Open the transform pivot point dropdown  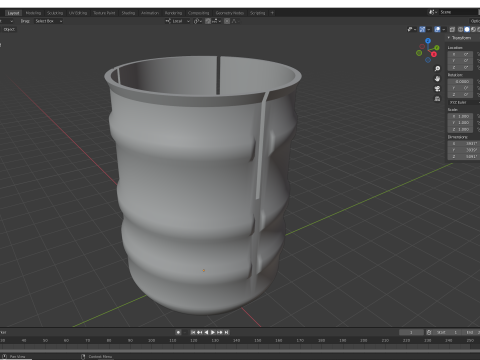click(x=198, y=21)
